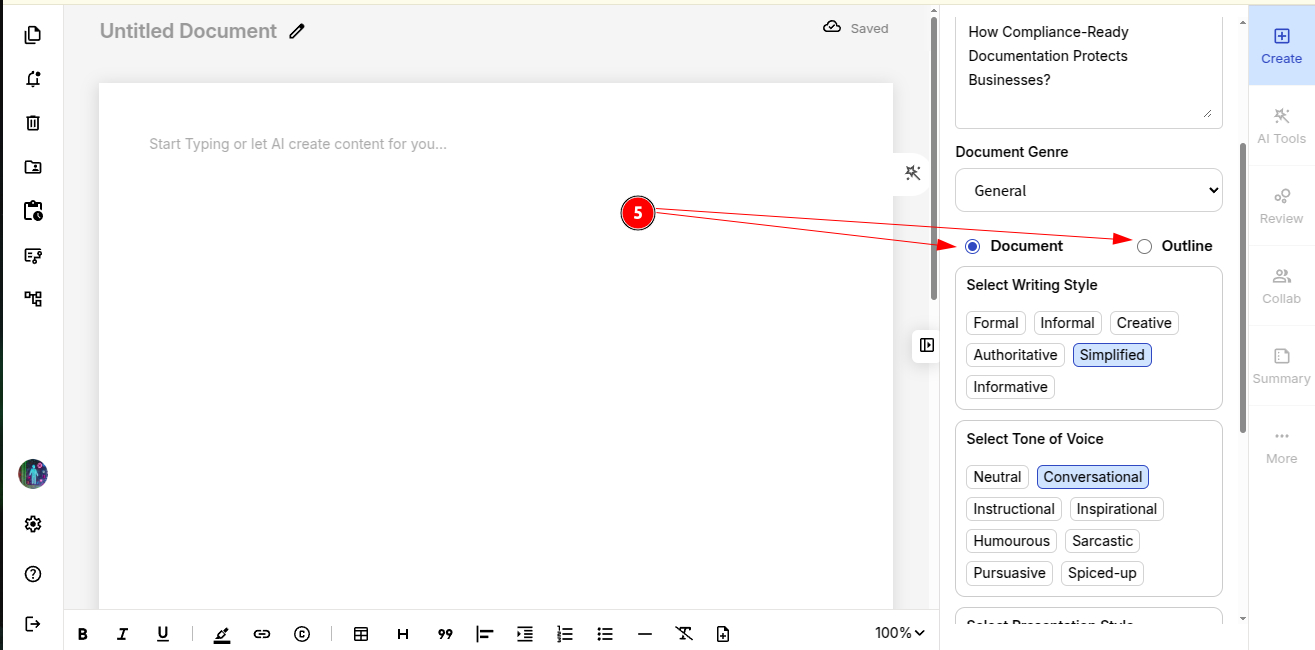Open the Document Genre dropdown
1315x650 pixels.
1088,190
